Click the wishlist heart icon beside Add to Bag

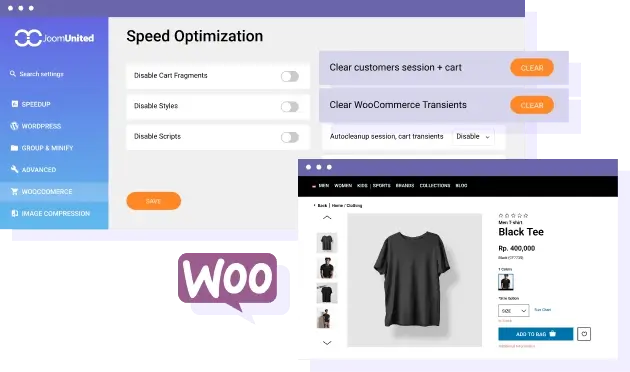(x=584, y=334)
